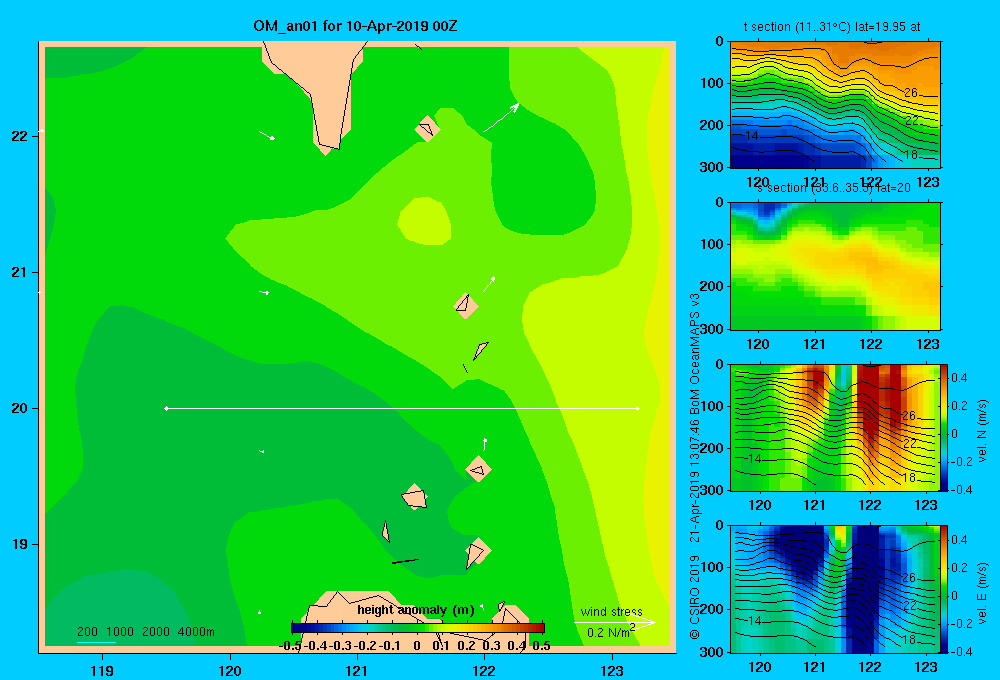Click the 't section' plot title

pyautogui.click(x=832, y=27)
